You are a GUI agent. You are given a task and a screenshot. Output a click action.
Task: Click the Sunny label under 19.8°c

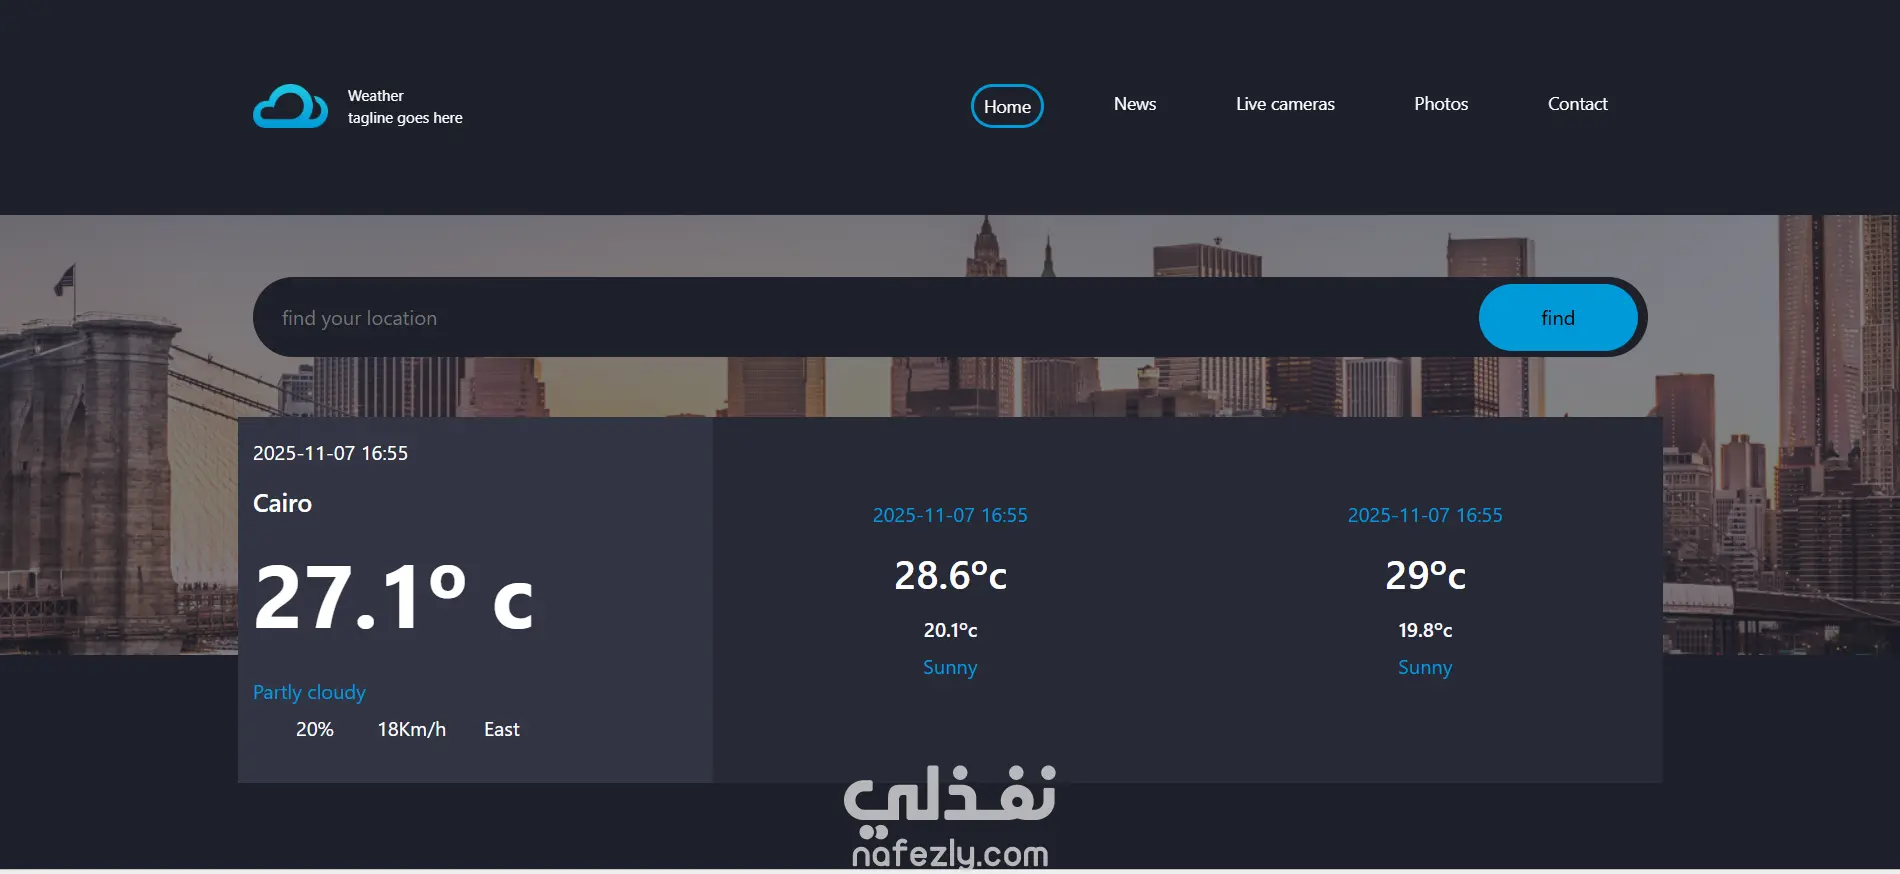pos(1425,667)
